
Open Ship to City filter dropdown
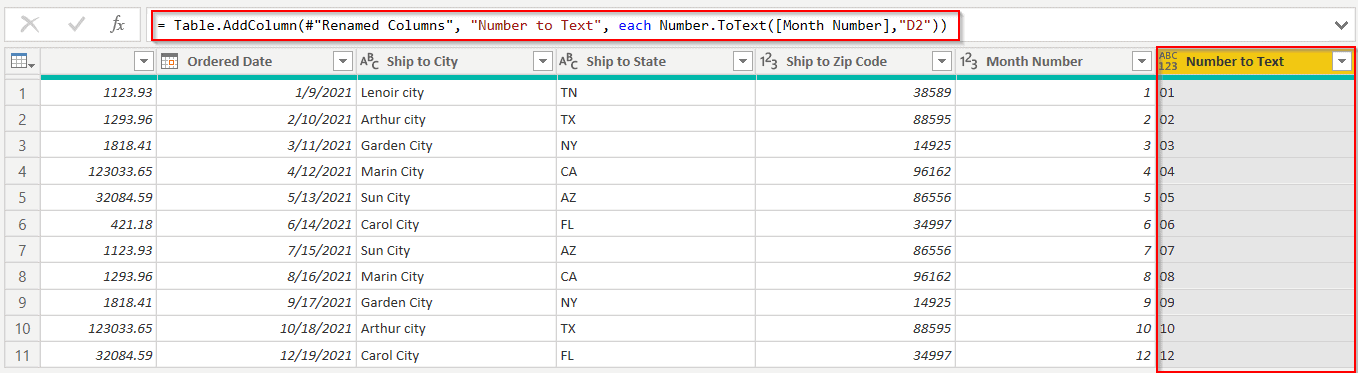point(543,61)
